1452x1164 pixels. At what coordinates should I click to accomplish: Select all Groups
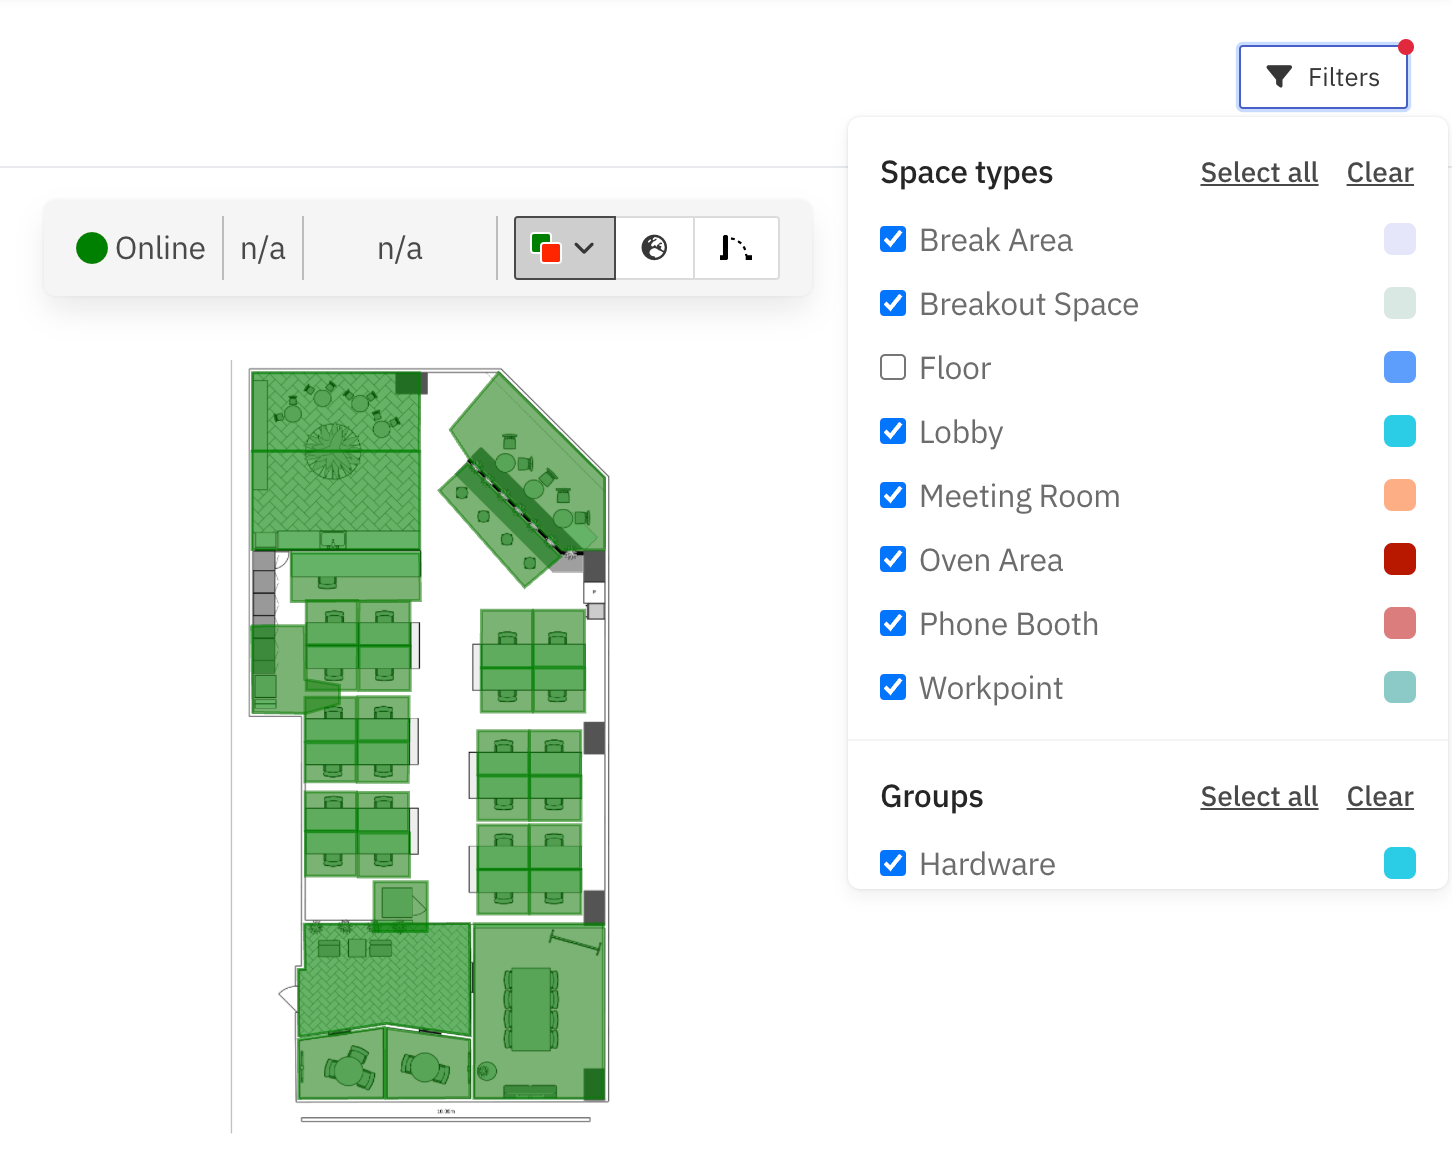point(1259,797)
